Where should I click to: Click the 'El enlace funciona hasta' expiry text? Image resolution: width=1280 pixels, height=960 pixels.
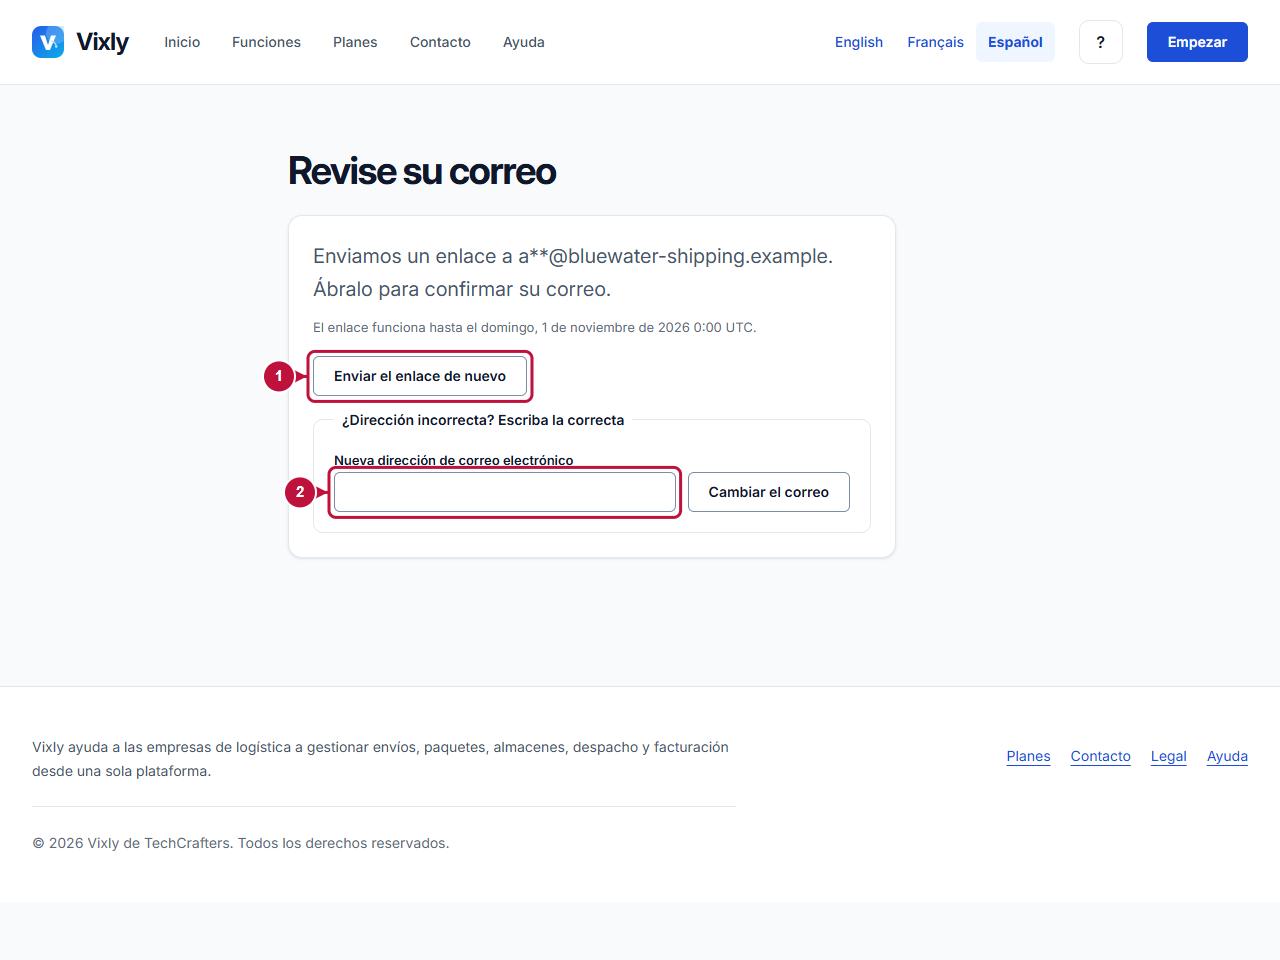coord(534,327)
